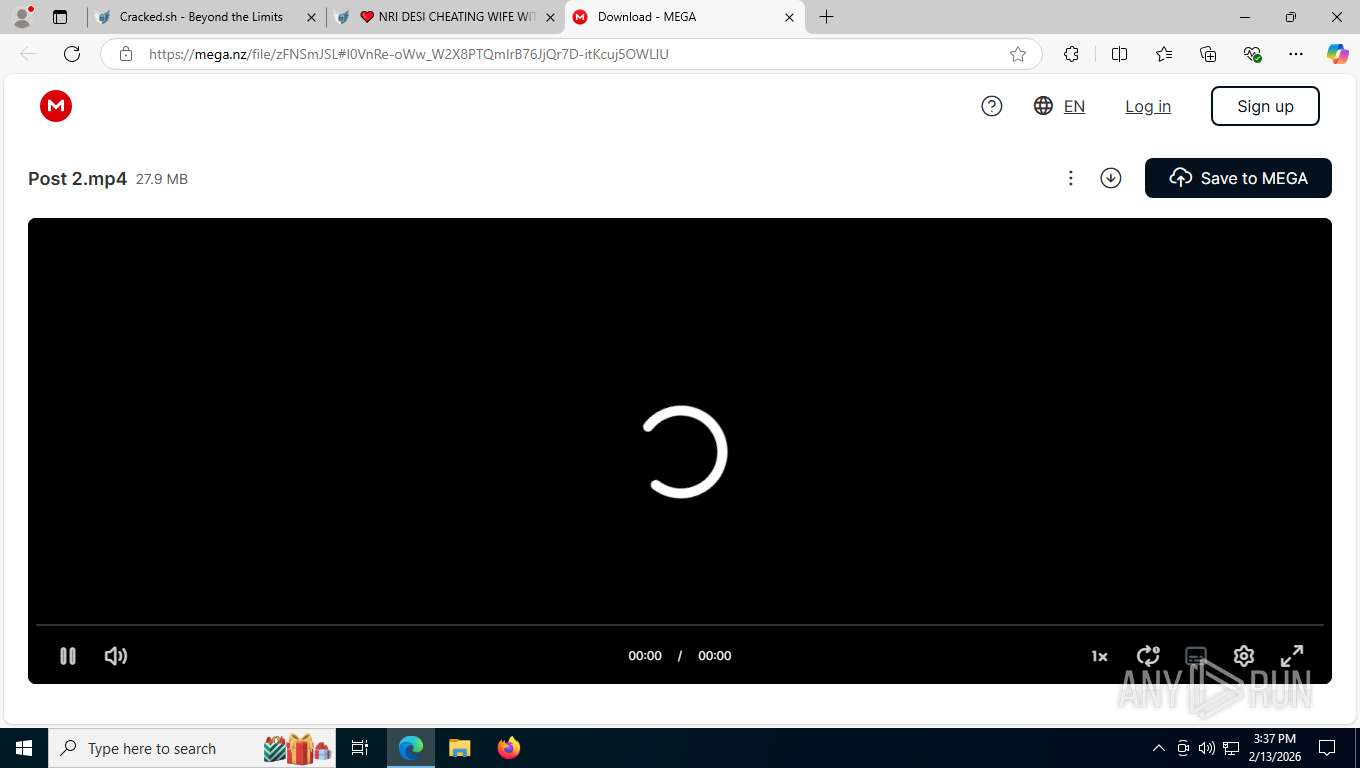Change the 1x playback speed
The image size is (1360, 768).
click(1099, 656)
